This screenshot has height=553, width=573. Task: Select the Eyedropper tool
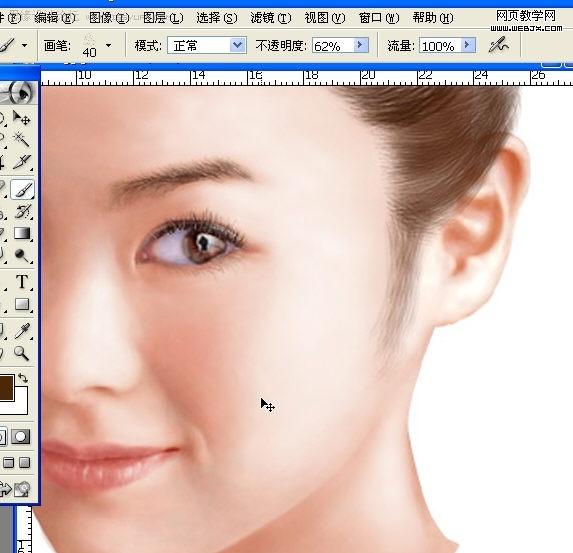pyautogui.click(x=22, y=330)
